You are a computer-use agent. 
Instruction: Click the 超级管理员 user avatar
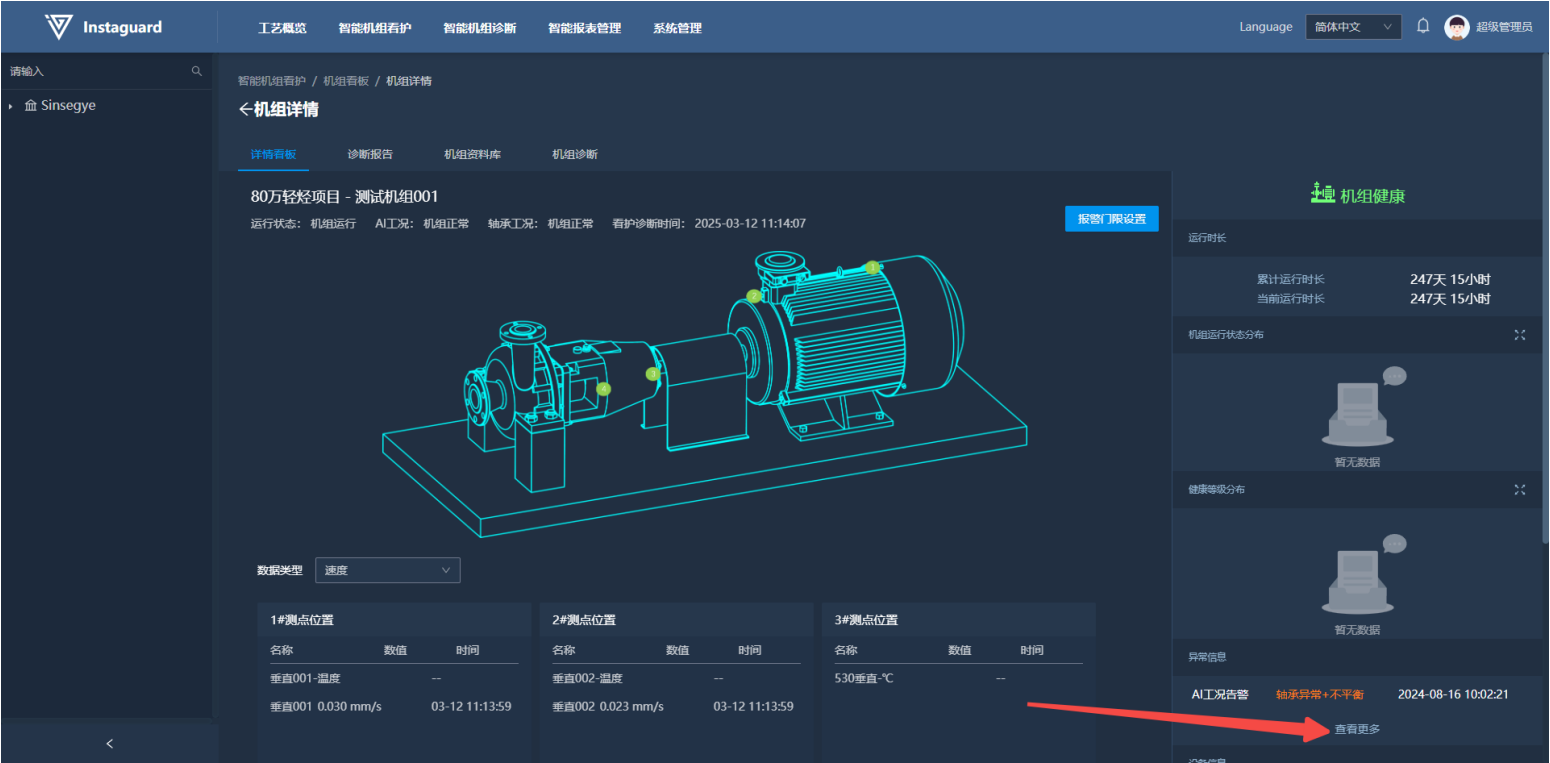coord(1456,27)
